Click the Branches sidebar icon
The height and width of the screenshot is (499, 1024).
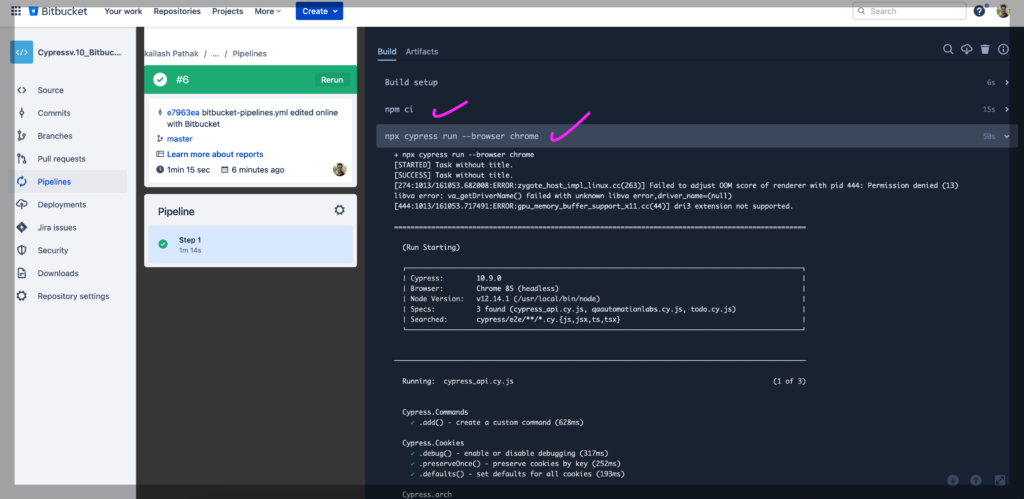(22, 136)
